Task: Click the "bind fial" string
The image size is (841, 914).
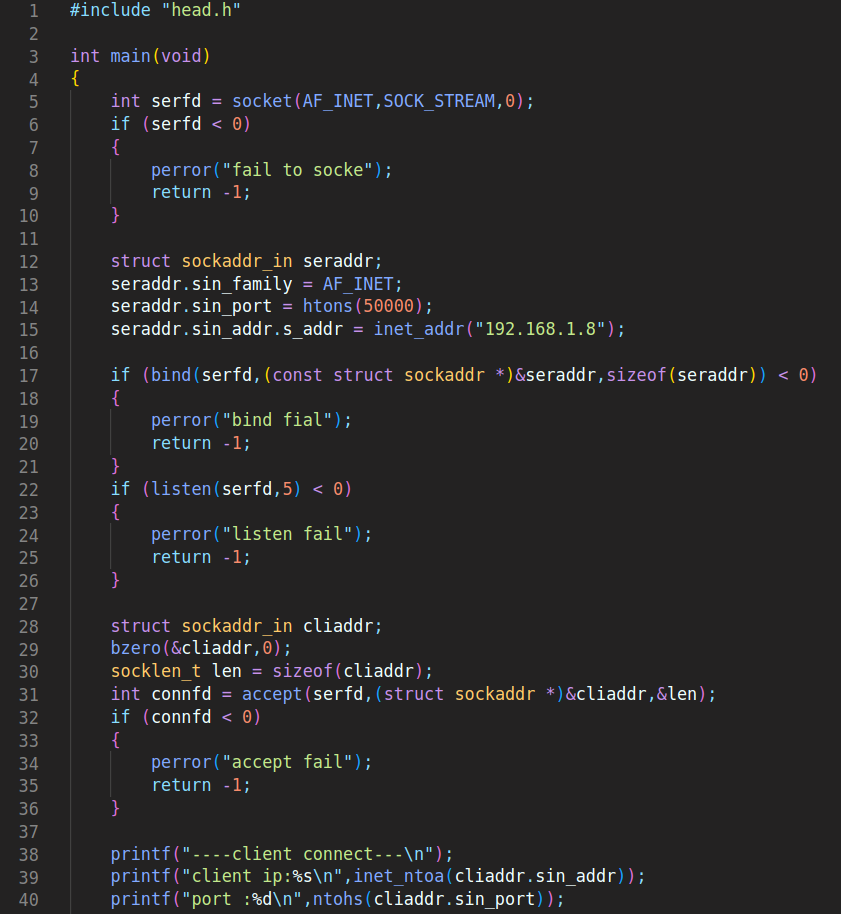Action: 277,420
